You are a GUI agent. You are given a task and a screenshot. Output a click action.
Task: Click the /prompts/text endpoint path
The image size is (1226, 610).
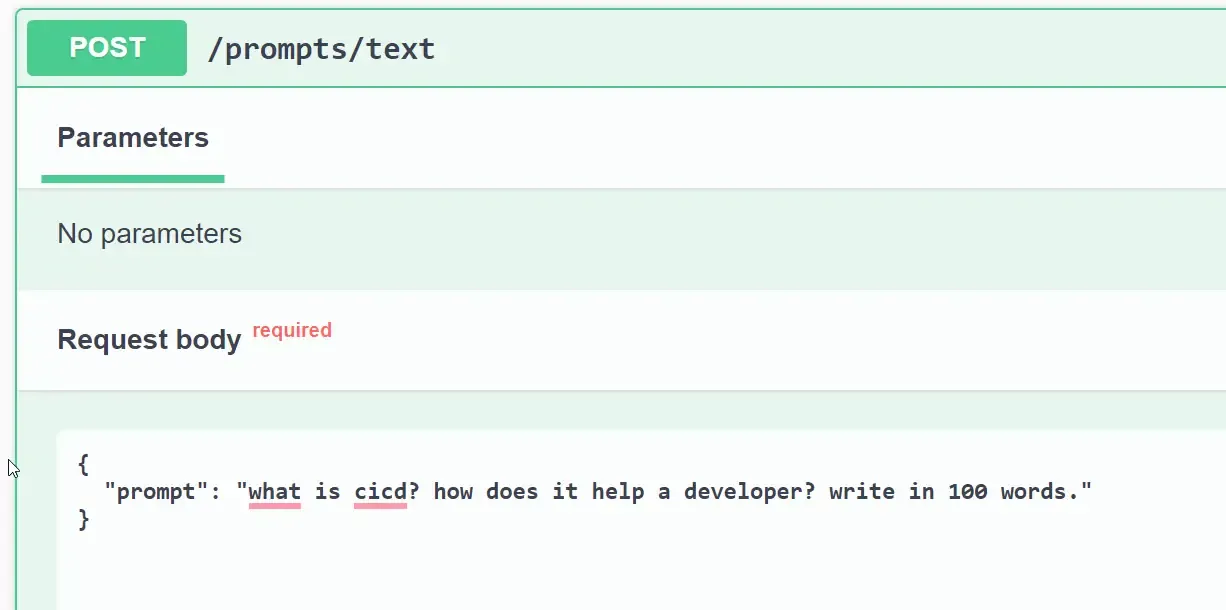[320, 49]
